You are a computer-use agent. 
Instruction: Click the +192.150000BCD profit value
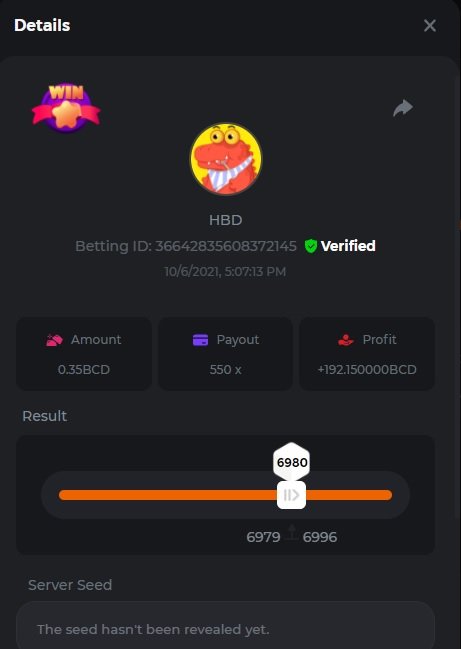point(367,369)
